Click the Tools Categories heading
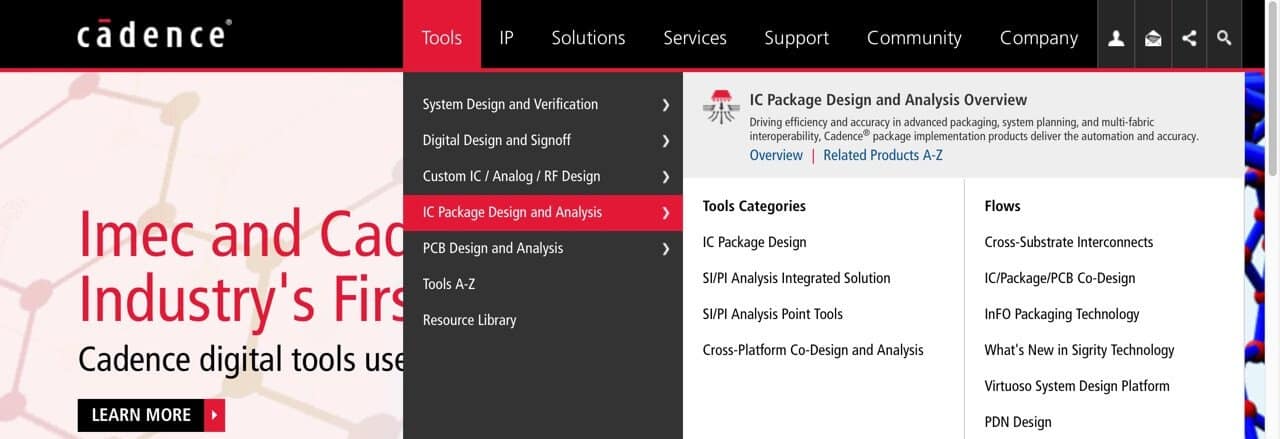1280x439 pixels. click(754, 206)
